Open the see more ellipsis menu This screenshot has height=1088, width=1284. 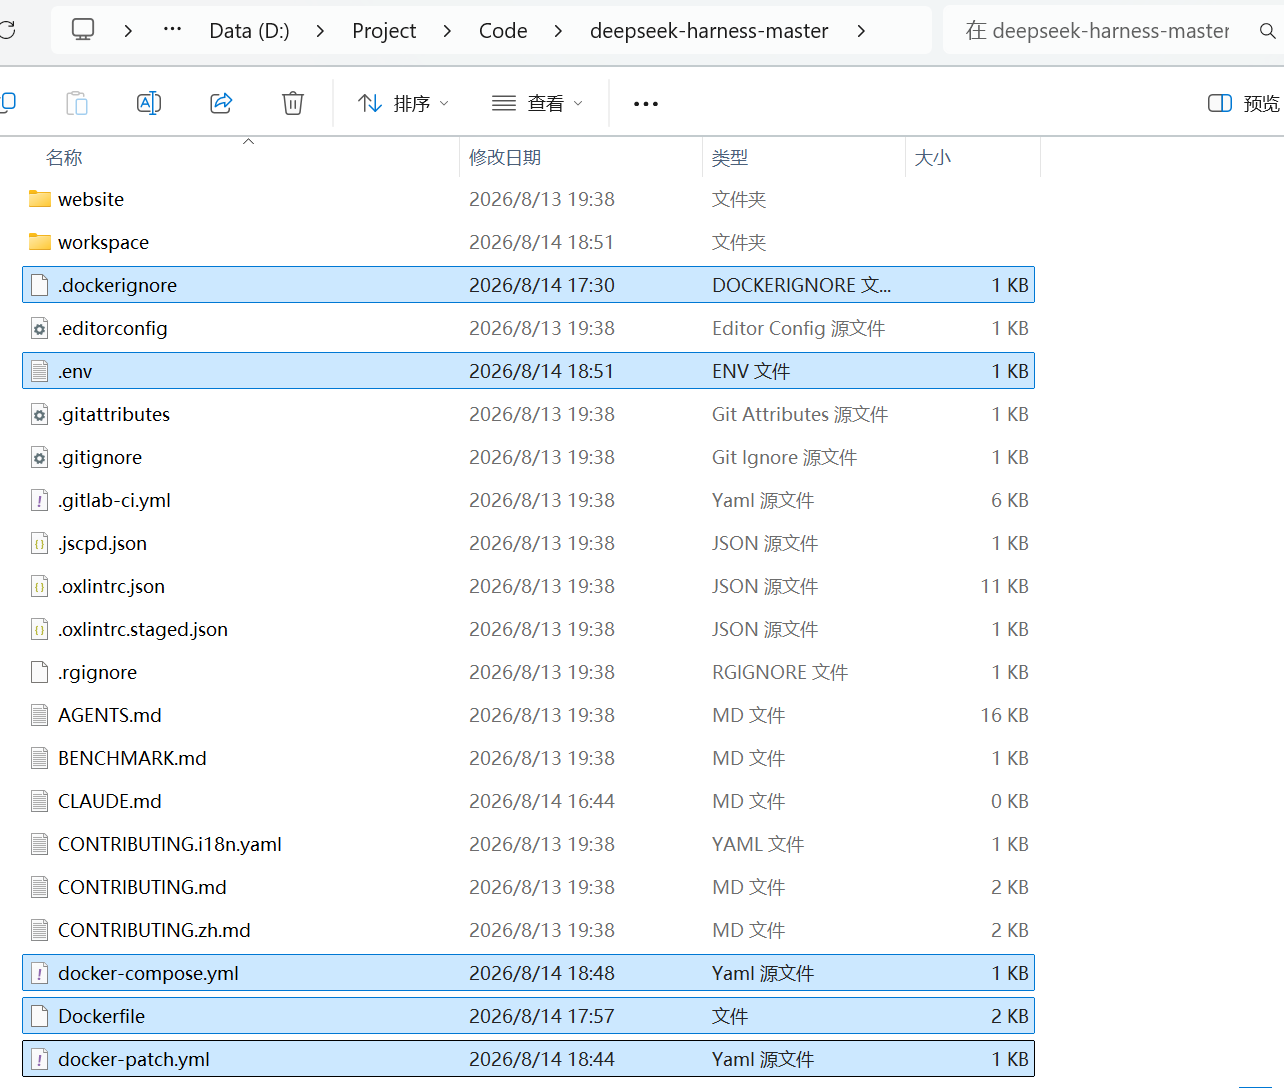tap(646, 104)
